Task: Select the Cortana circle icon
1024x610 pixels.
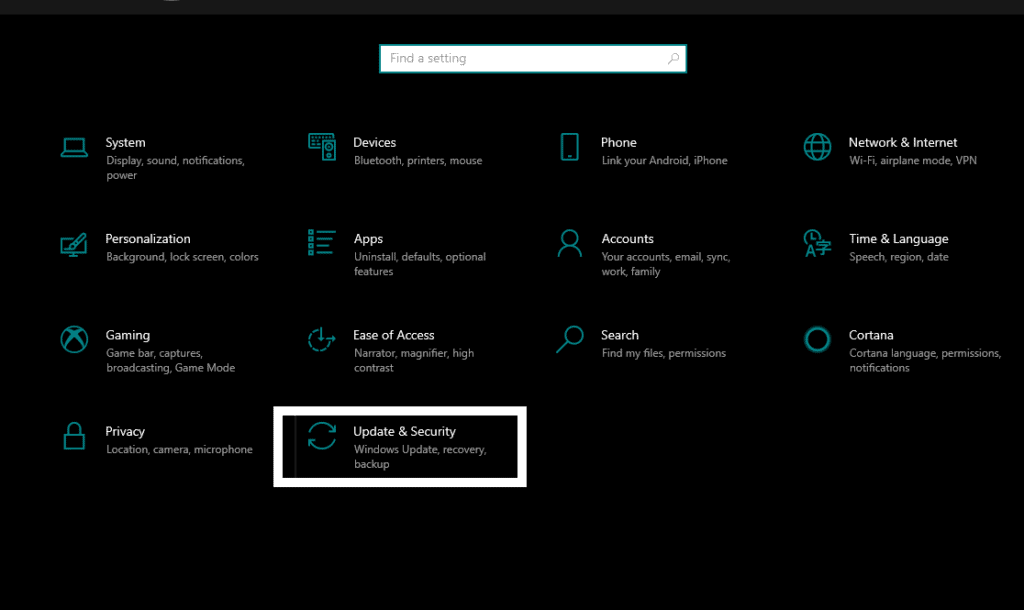Action: coord(817,339)
